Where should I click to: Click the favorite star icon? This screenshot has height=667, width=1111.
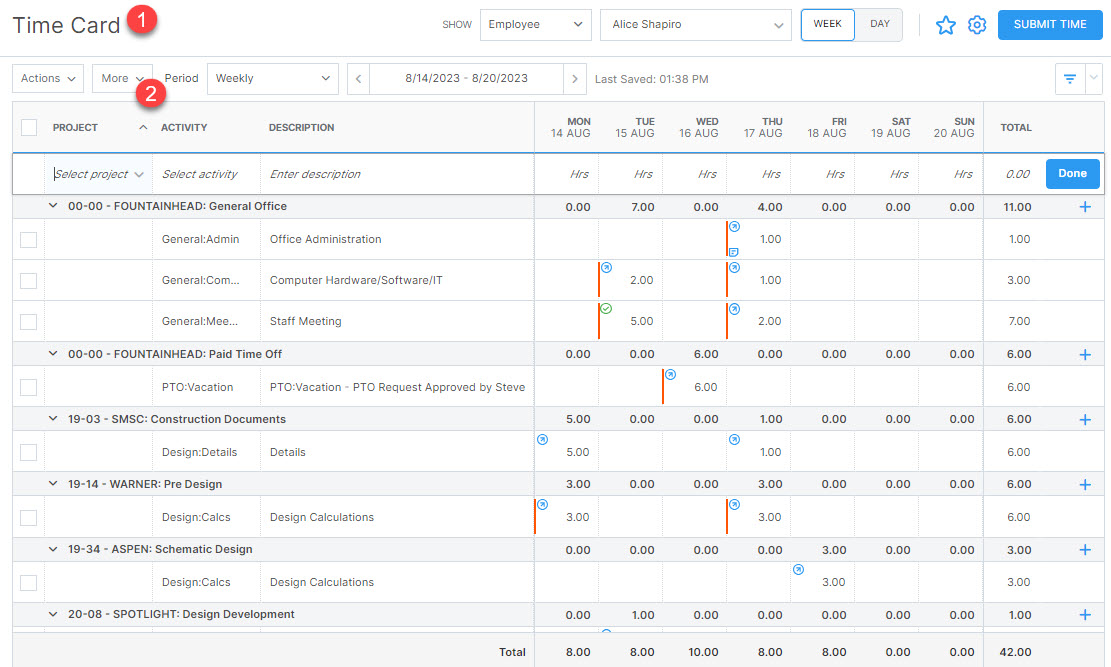[x=945, y=25]
